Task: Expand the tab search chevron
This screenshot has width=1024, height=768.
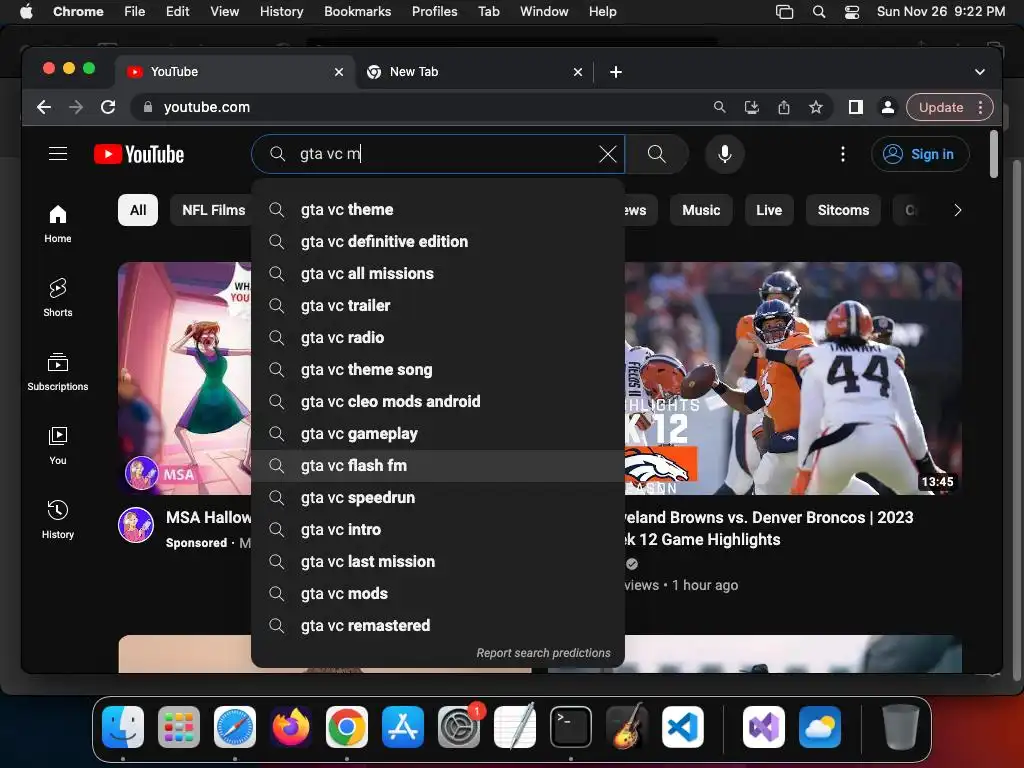Action: click(980, 72)
